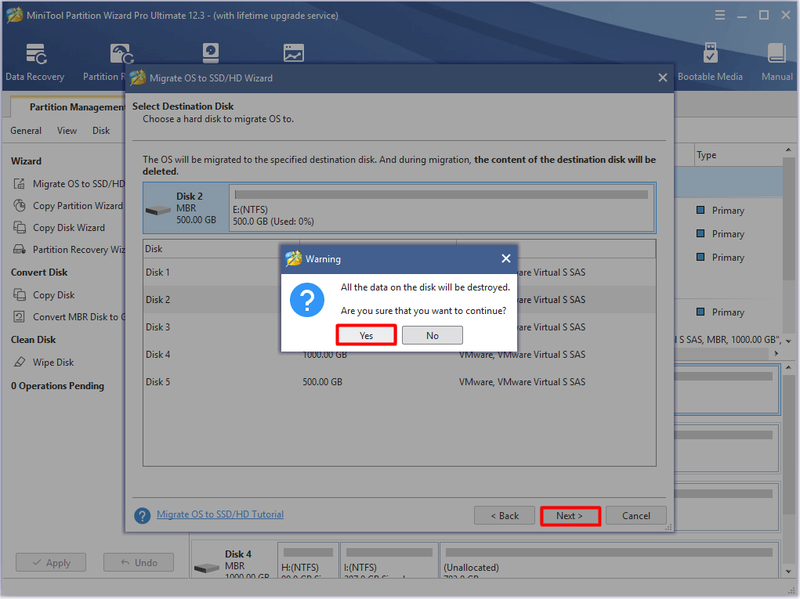
Task: Open the Disk menu
Action: [x=101, y=131]
